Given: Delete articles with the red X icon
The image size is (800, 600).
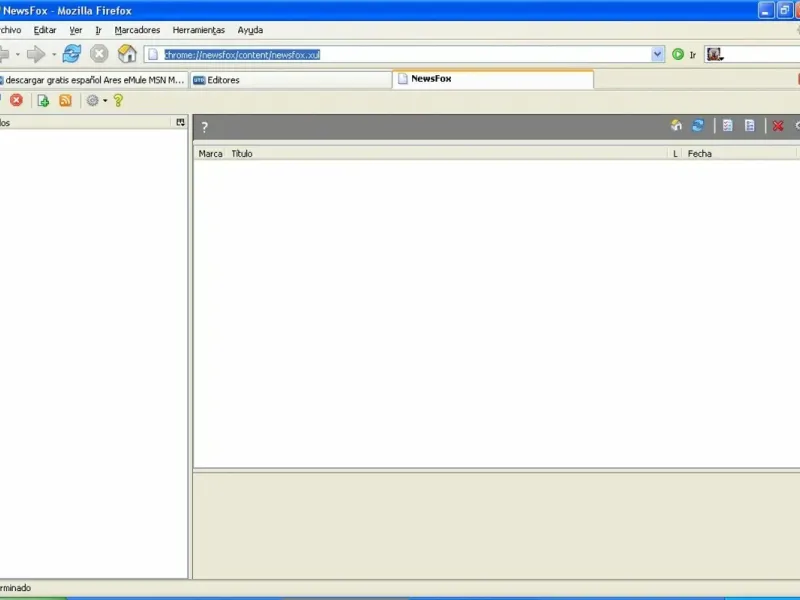Looking at the screenshot, I should point(778,126).
